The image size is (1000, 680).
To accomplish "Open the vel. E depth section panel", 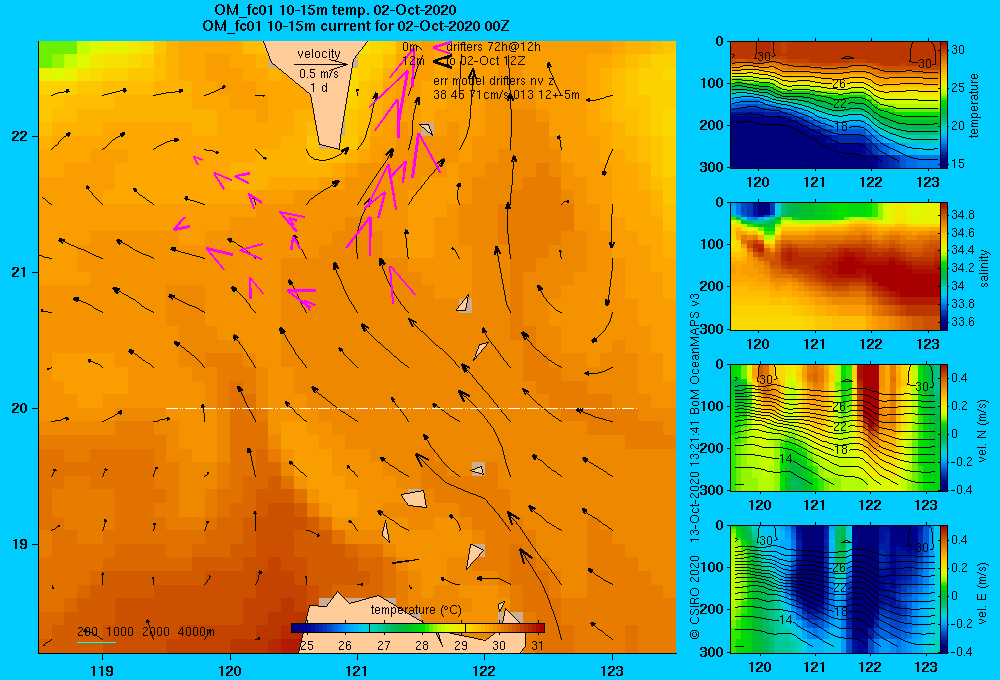I will pos(834,589).
